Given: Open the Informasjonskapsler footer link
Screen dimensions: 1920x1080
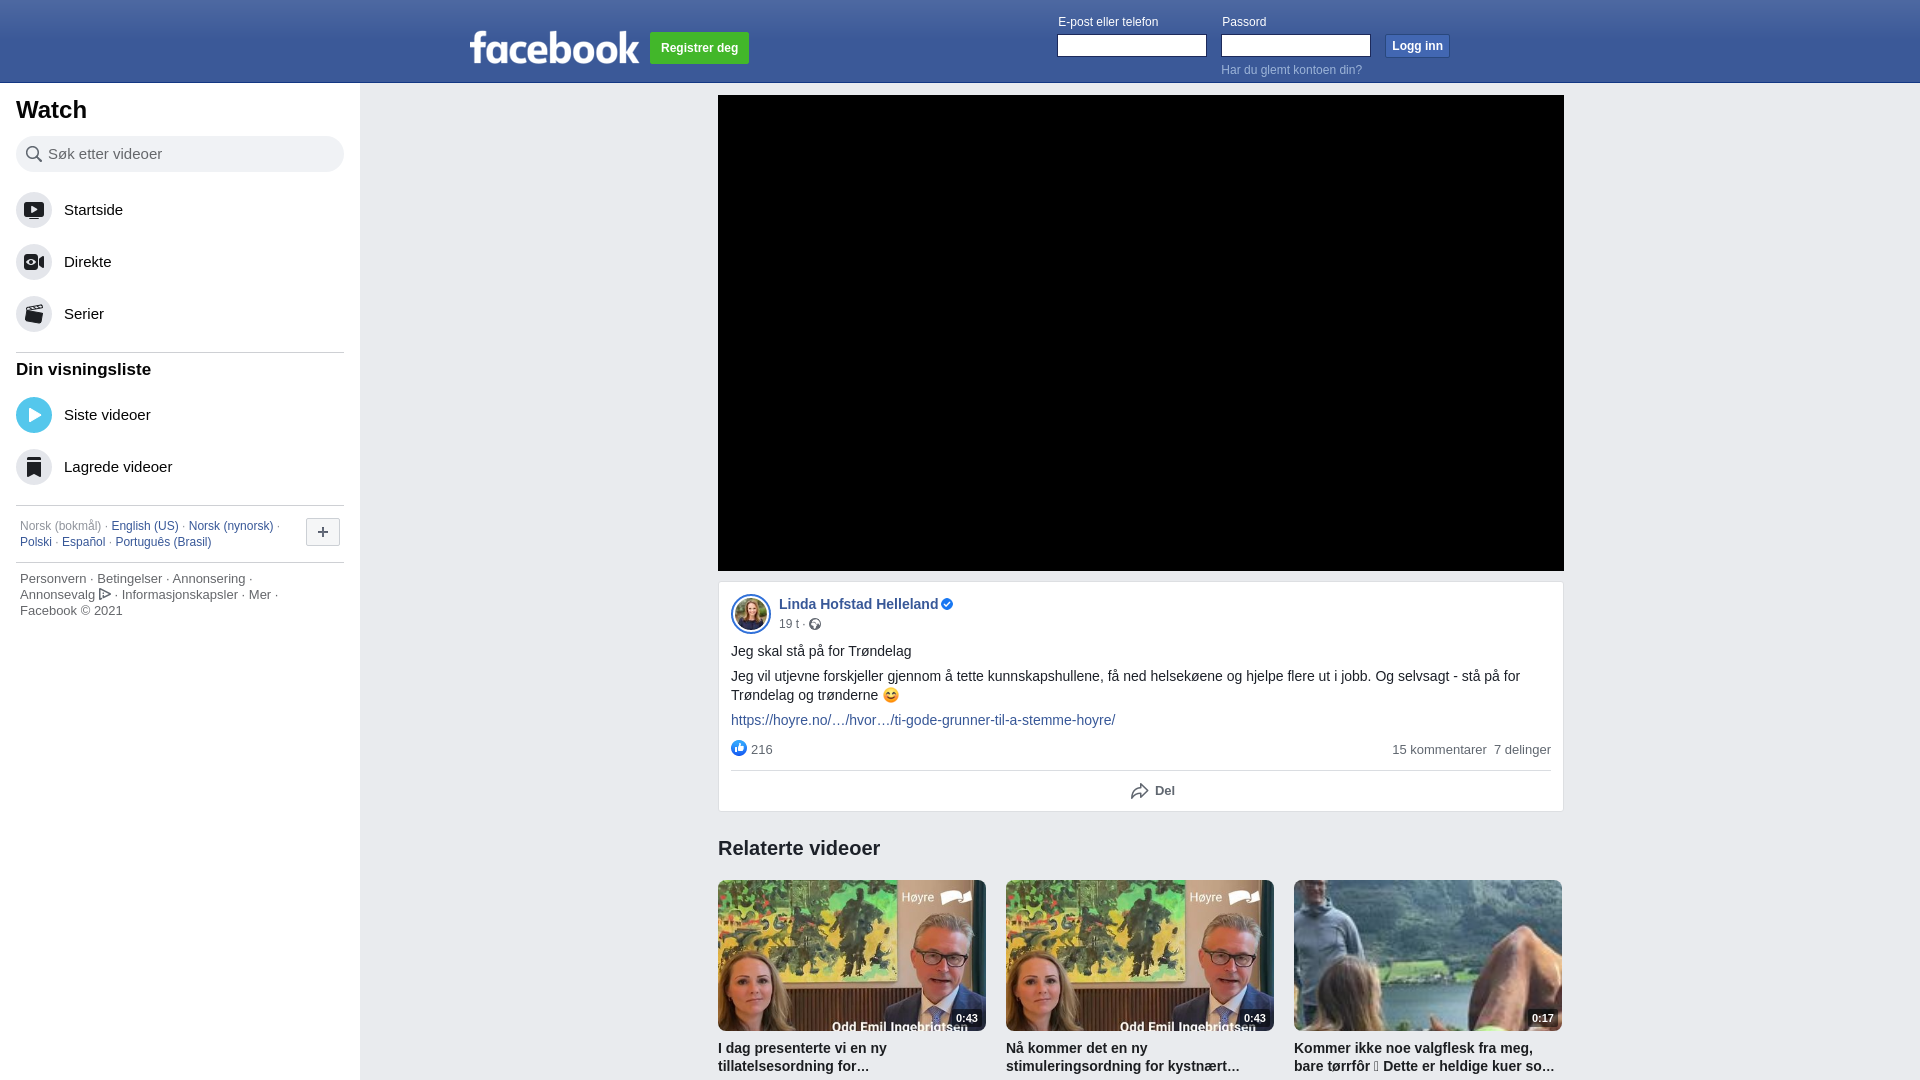Looking at the screenshot, I should click(x=180, y=595).
